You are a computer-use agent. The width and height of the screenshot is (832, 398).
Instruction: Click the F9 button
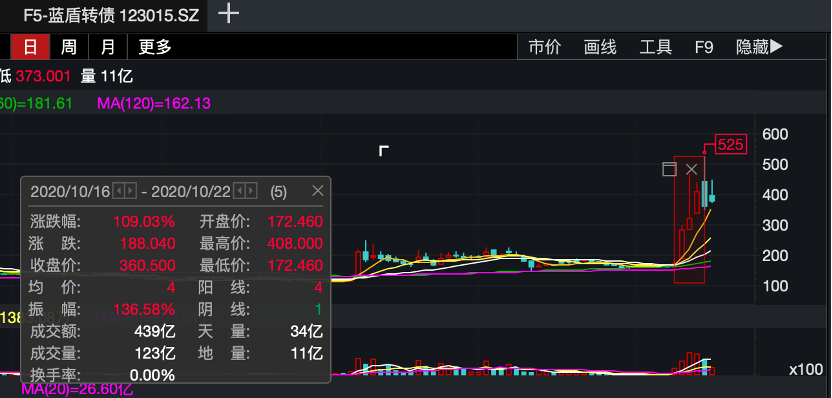tap(704, 47)
